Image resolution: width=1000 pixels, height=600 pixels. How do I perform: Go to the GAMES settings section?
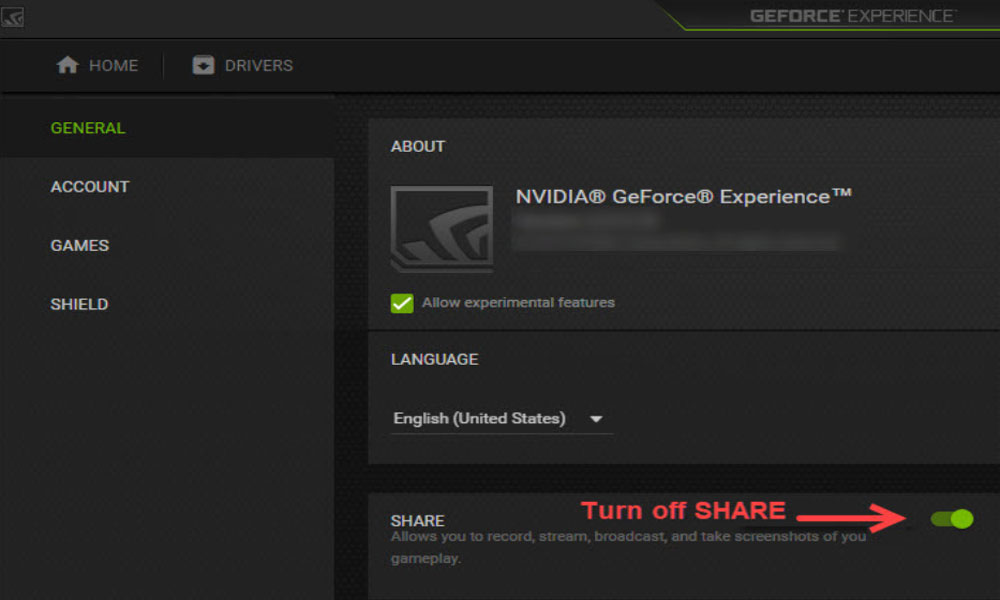(x=167, y=245)
